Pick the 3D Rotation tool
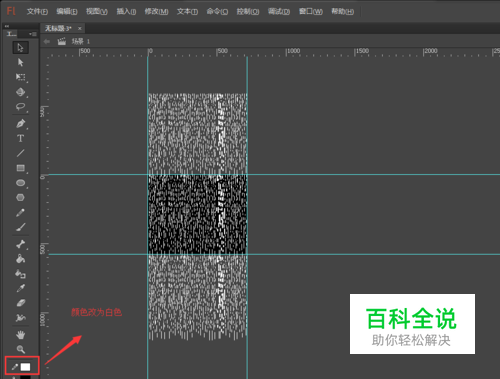Image resolution: width=500 pixels, height=379 pixels. coord(20,92)
